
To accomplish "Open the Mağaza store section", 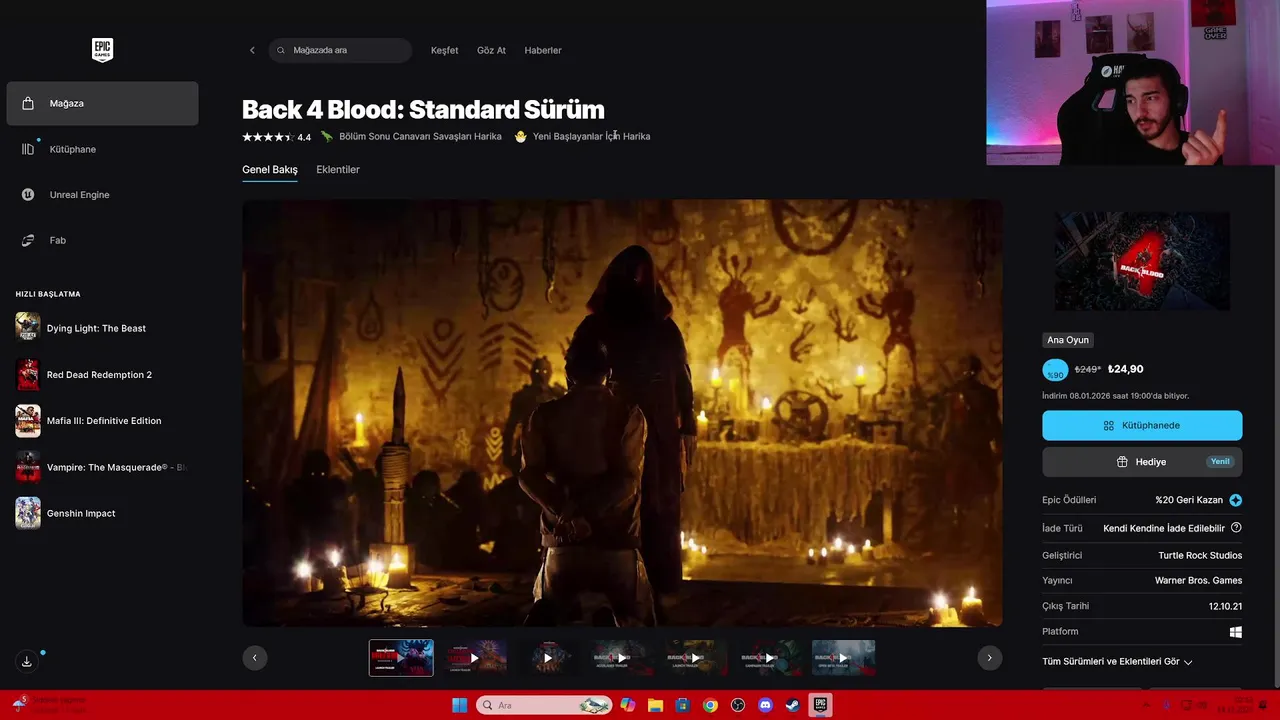I will click(x=102, y=103).
